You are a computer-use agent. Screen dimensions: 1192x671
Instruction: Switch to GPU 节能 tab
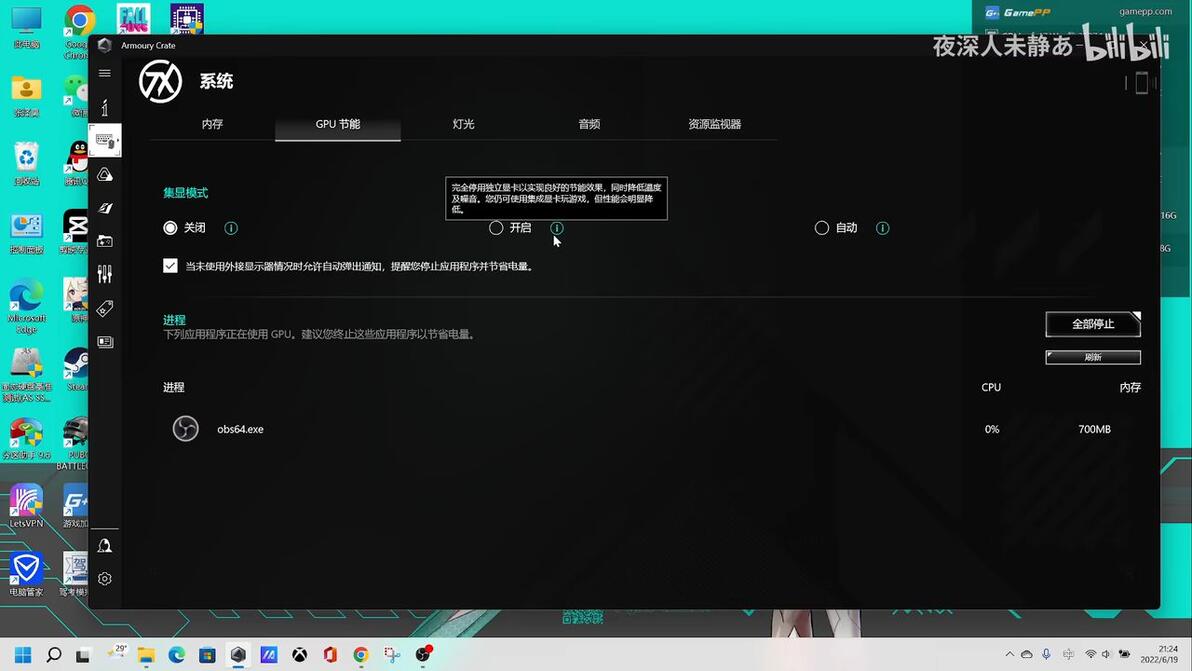[338, 124]
